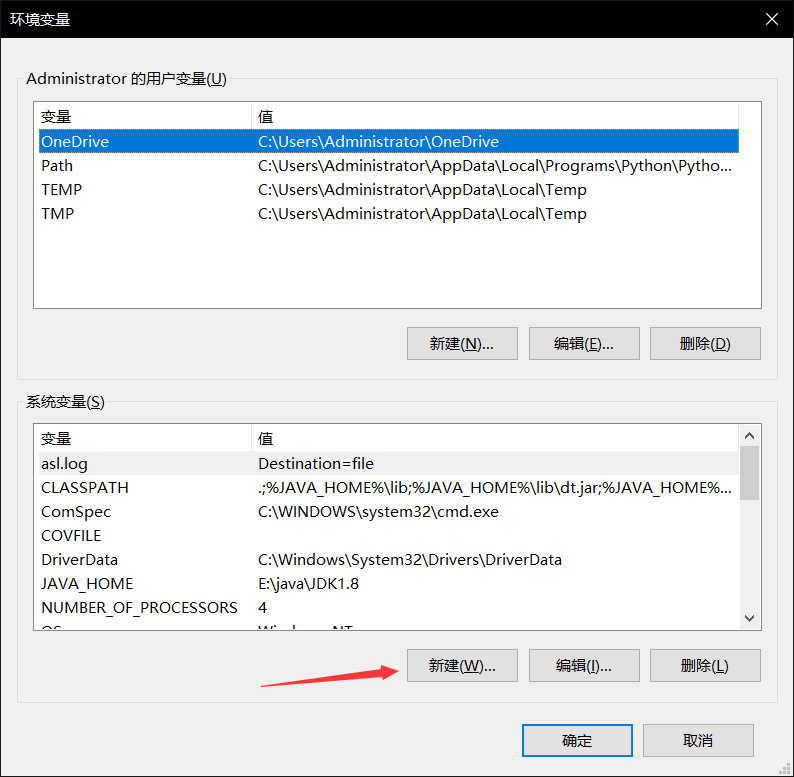
Task: Click the system list scroll up arrow
Action: [x=749, y=436]
